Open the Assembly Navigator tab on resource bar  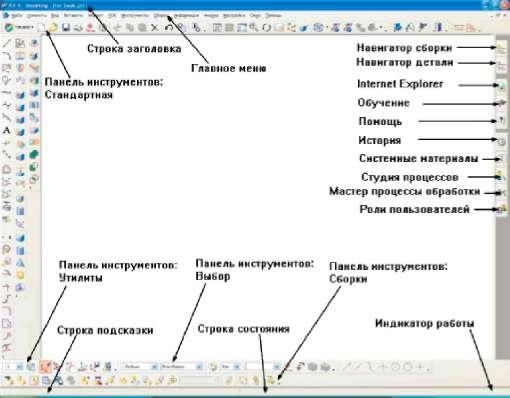click(x=501, y=49)
